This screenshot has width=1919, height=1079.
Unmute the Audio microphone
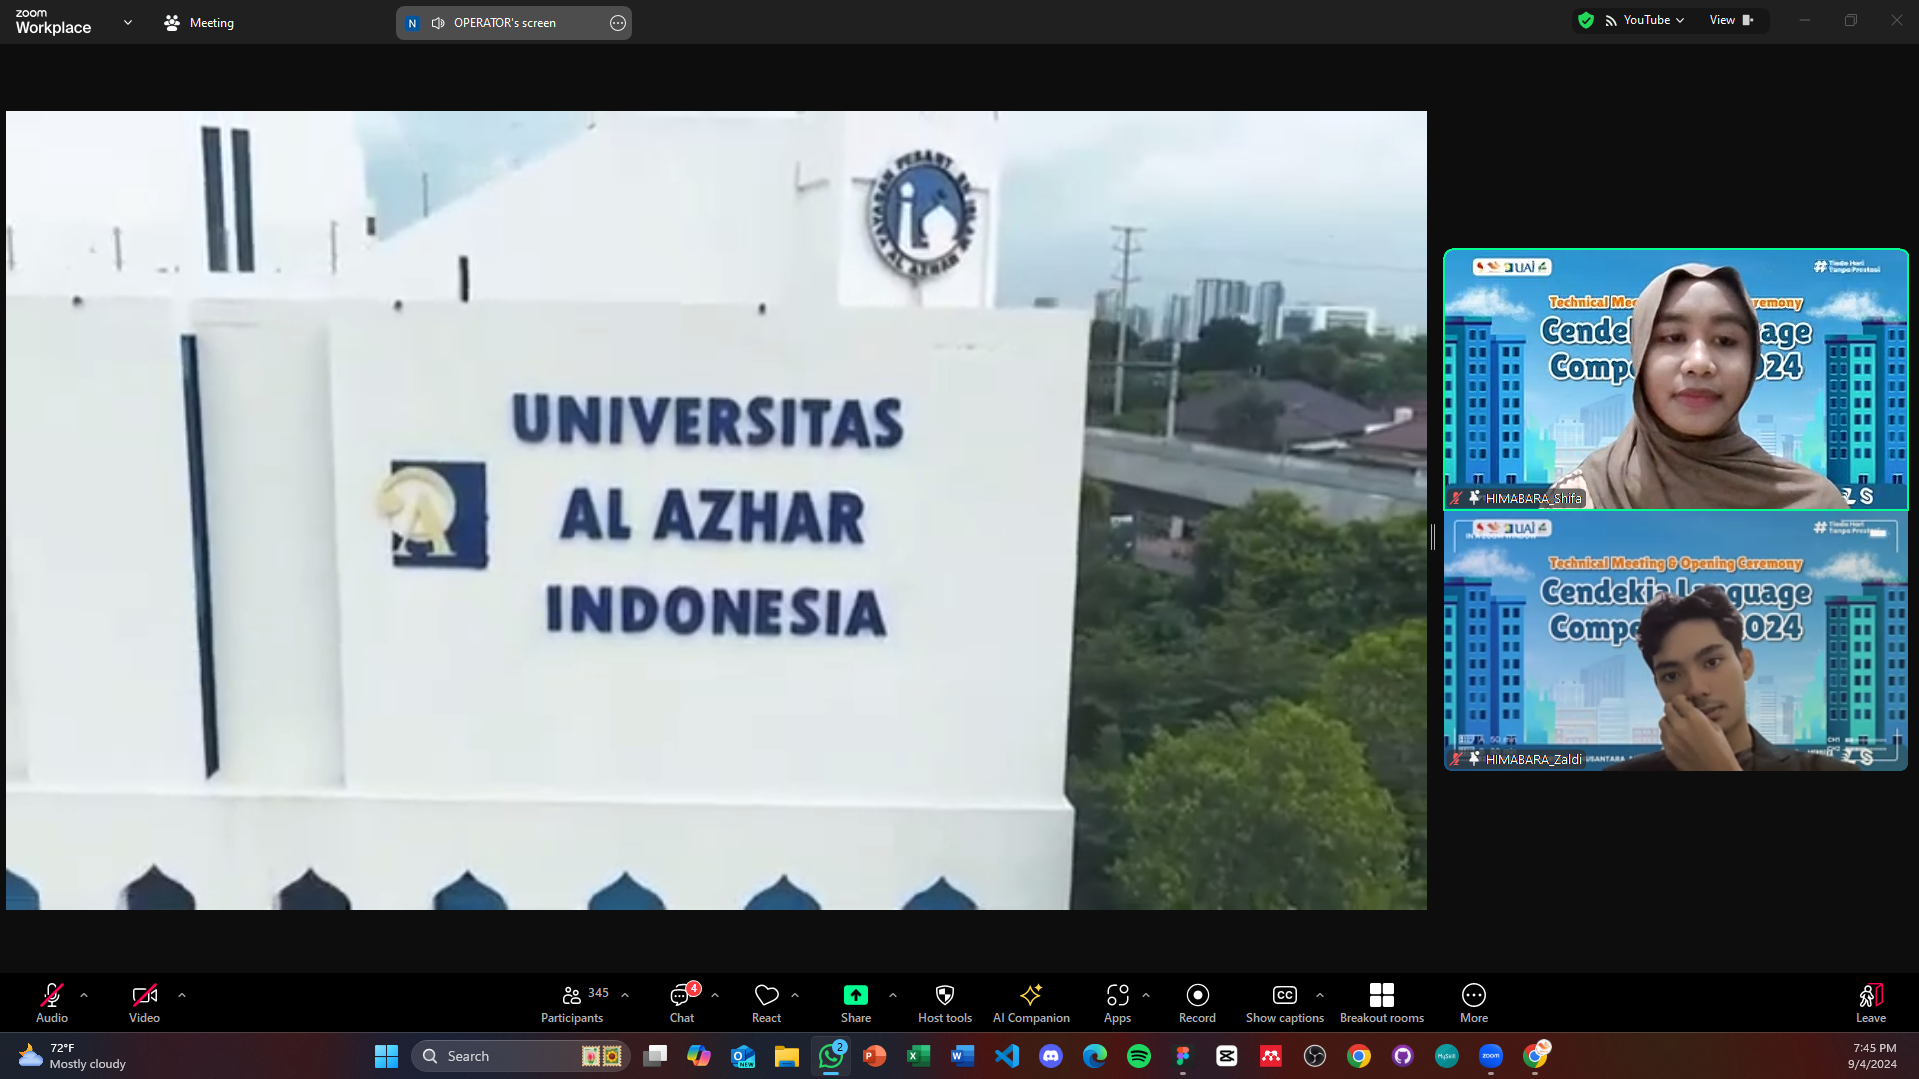point(52,1003)
